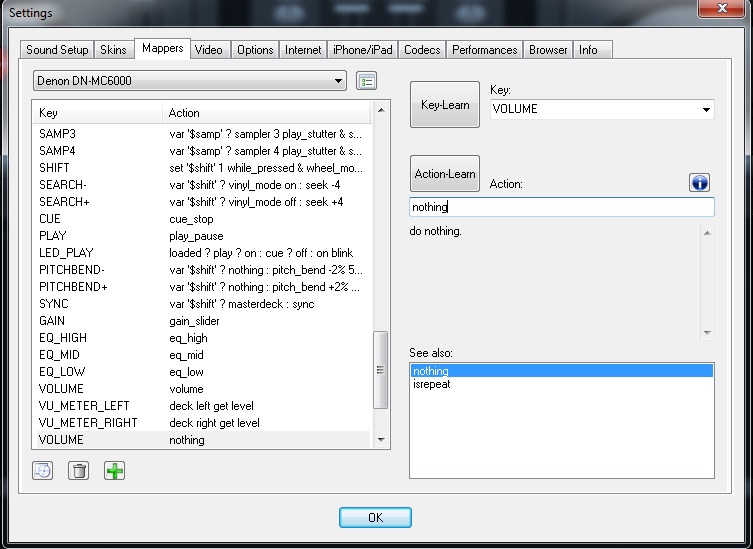Select 'nothing' in the See also list
This screenshot has height=549, width=753.
(x=562, y=371)
